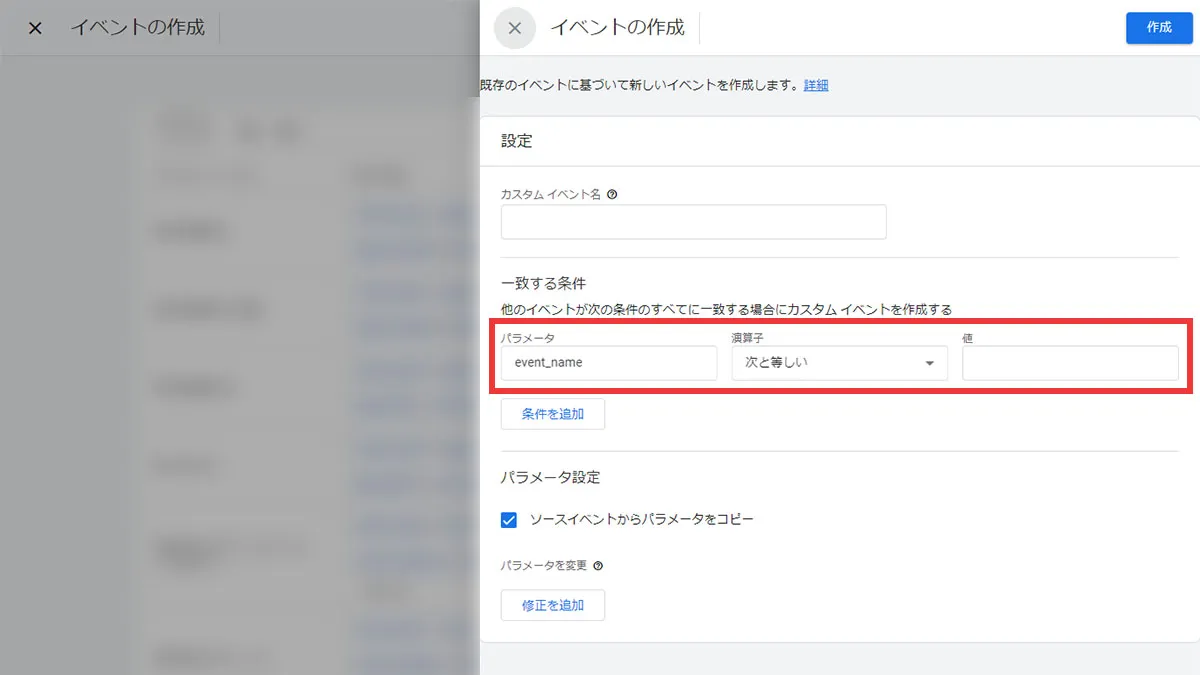This screenshot has width=1200, height=675.
Task: Click the イベントの作成 dialog title
Action: tap(617, 28)
